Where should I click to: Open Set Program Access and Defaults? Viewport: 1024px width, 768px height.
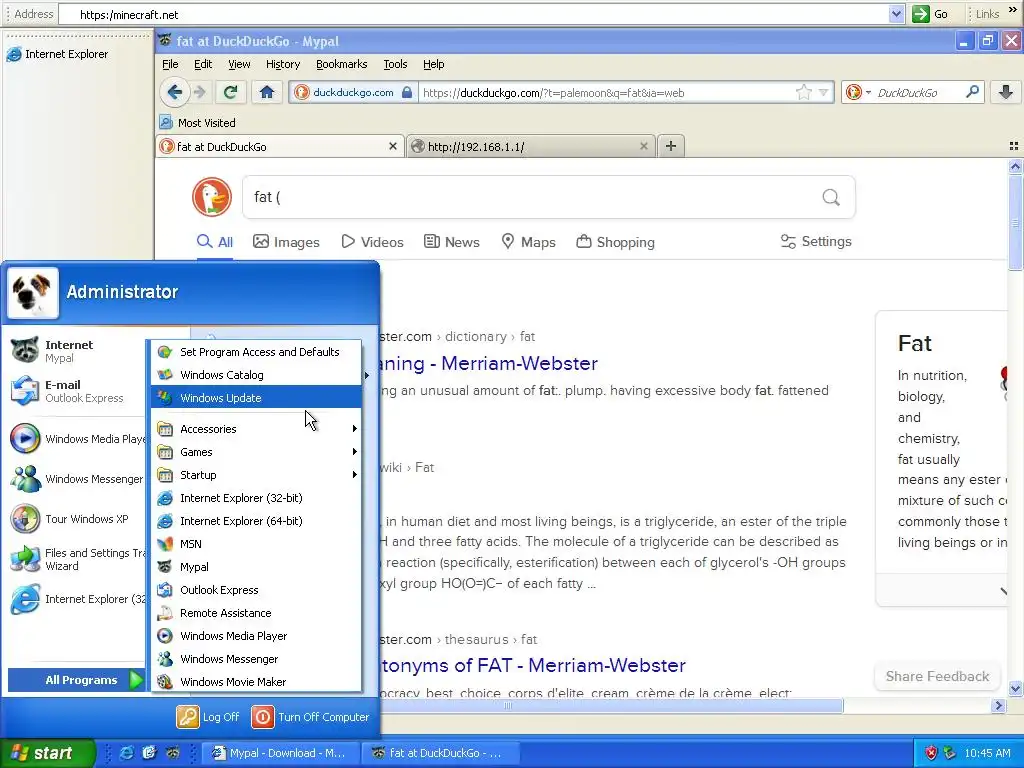pos(256,352)
